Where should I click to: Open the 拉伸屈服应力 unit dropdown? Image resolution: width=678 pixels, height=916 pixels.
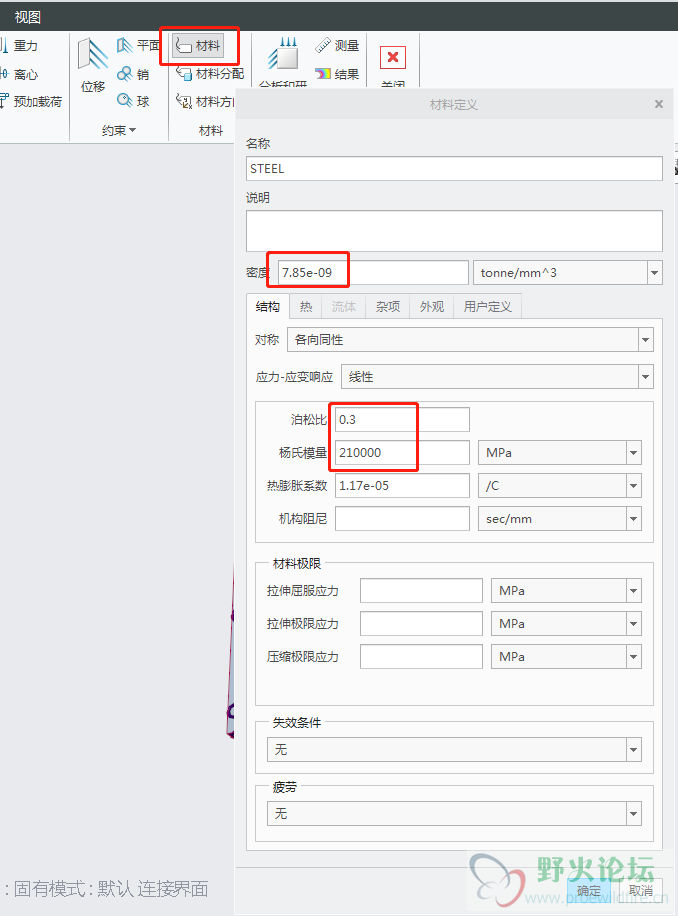click(566, 591)
